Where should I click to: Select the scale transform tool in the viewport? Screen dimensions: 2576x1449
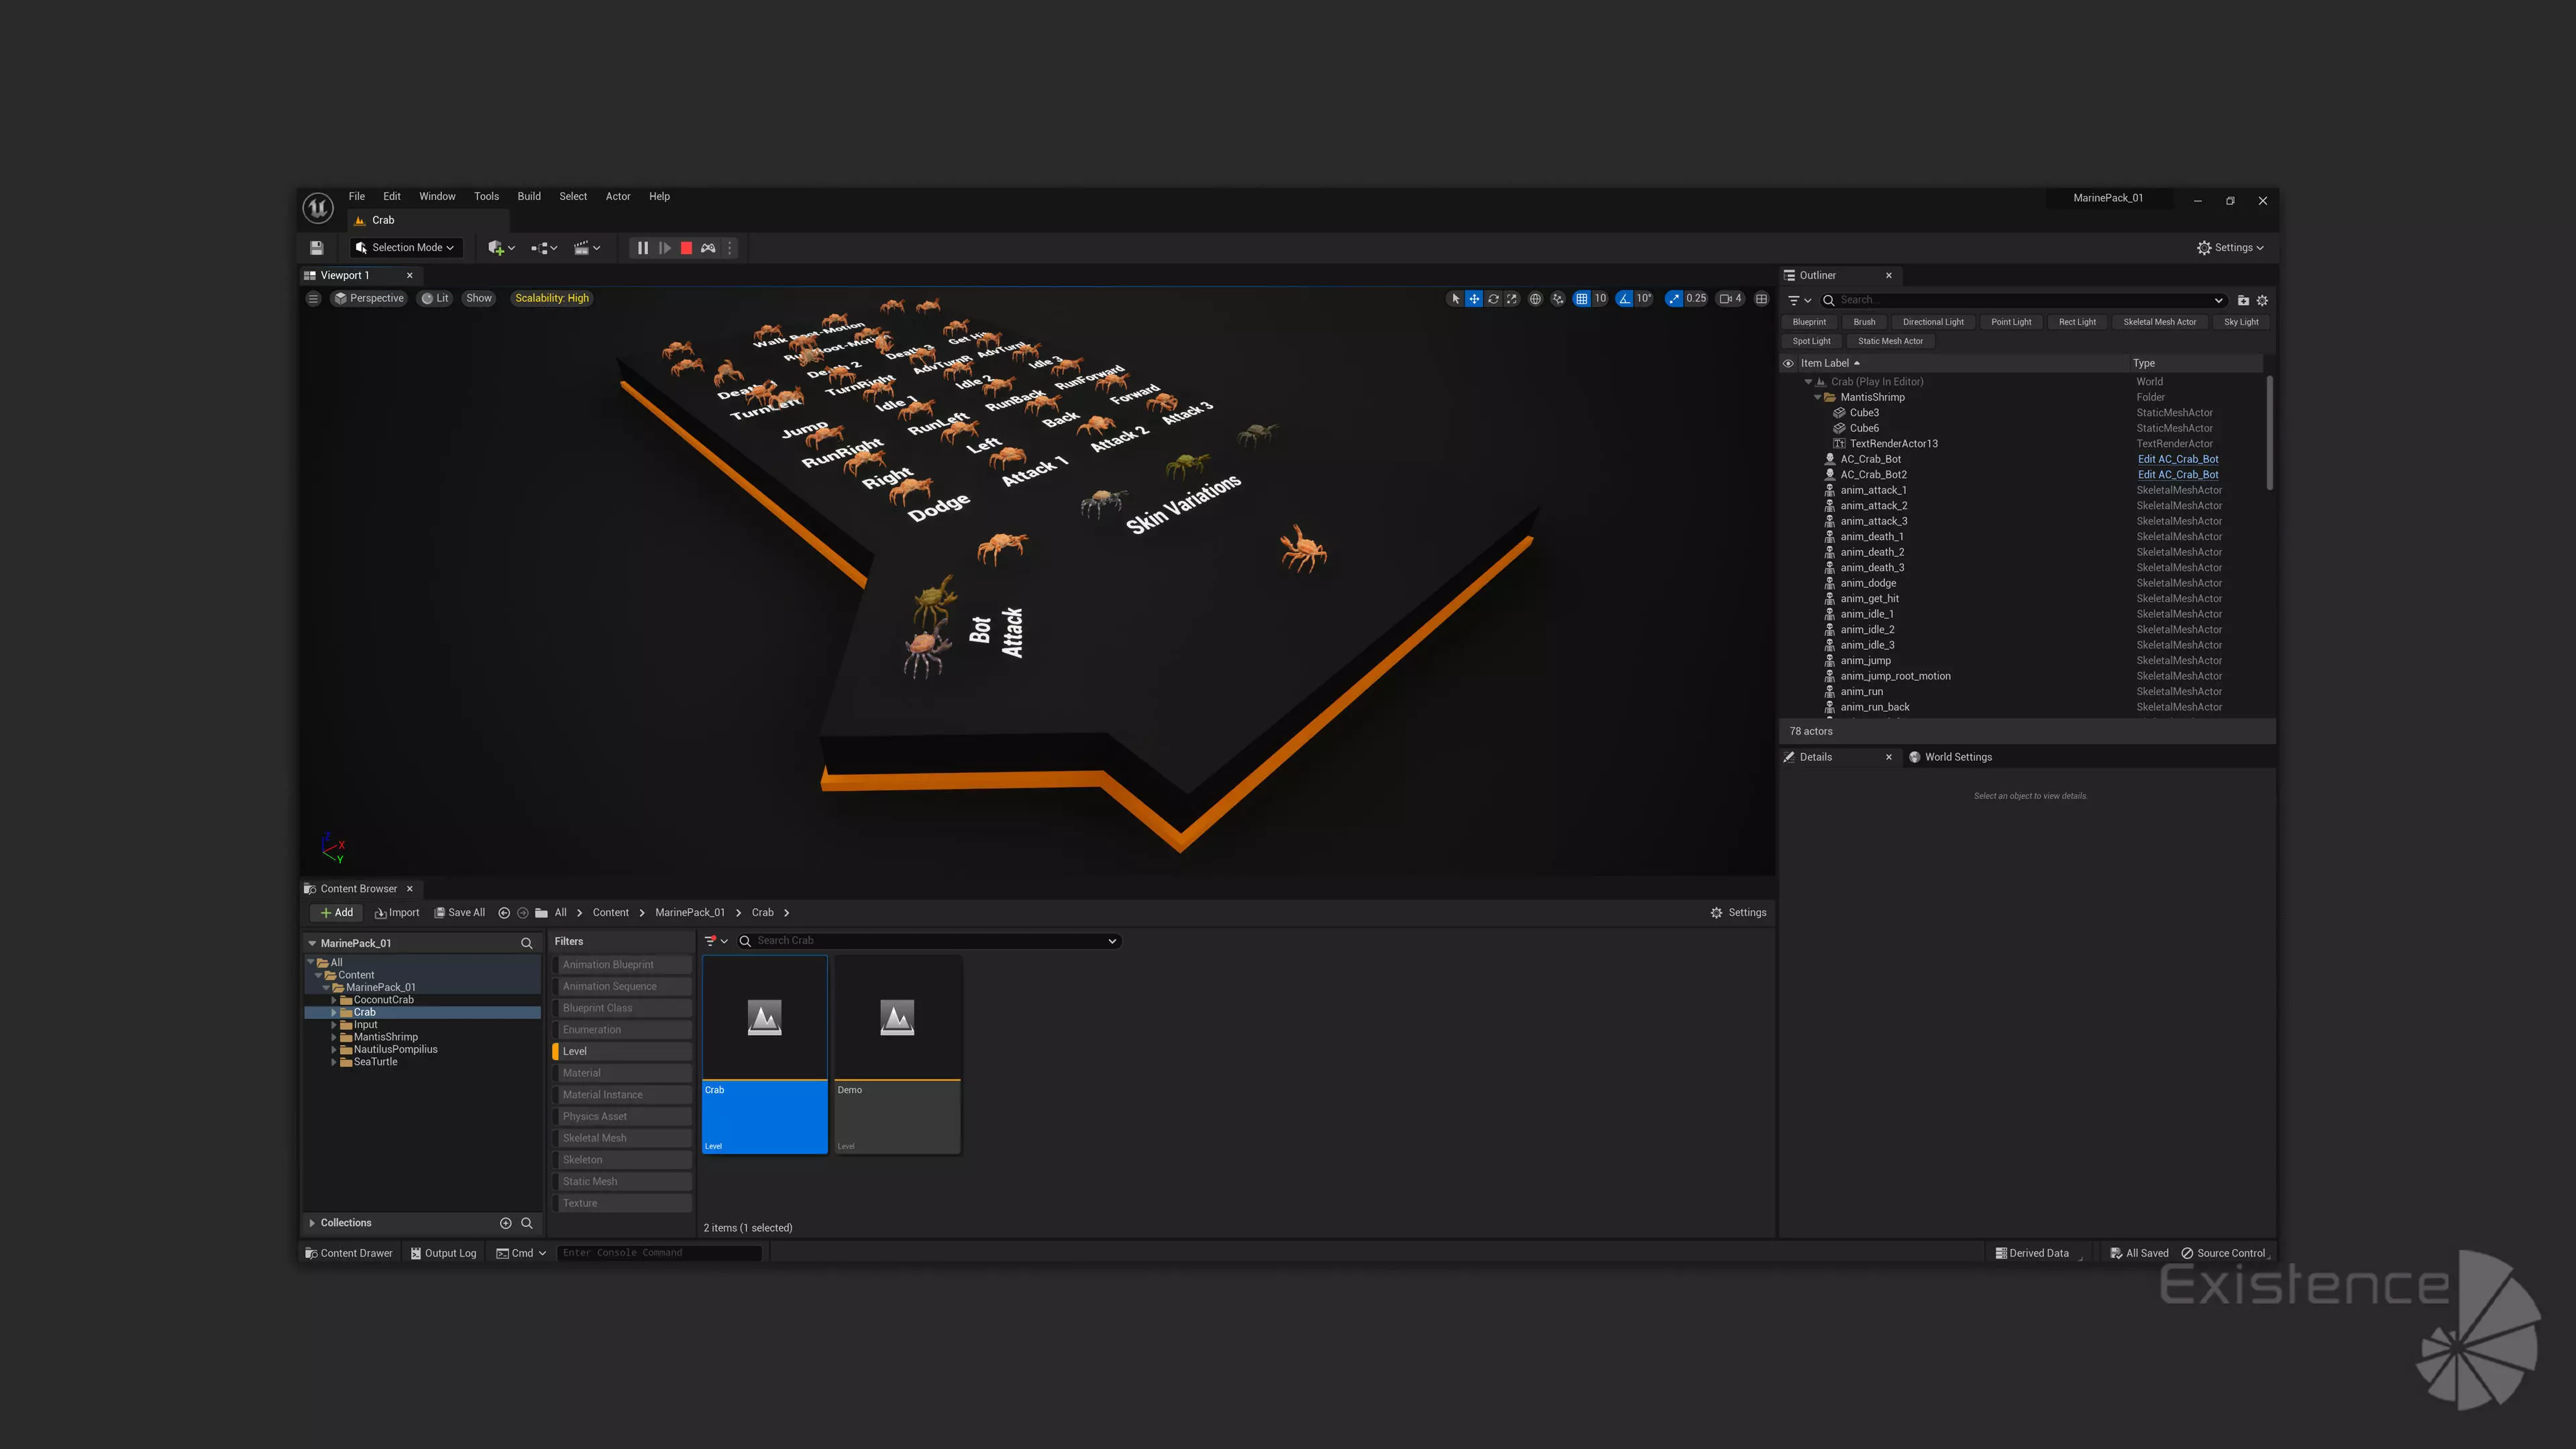[x=1512, y=299]
